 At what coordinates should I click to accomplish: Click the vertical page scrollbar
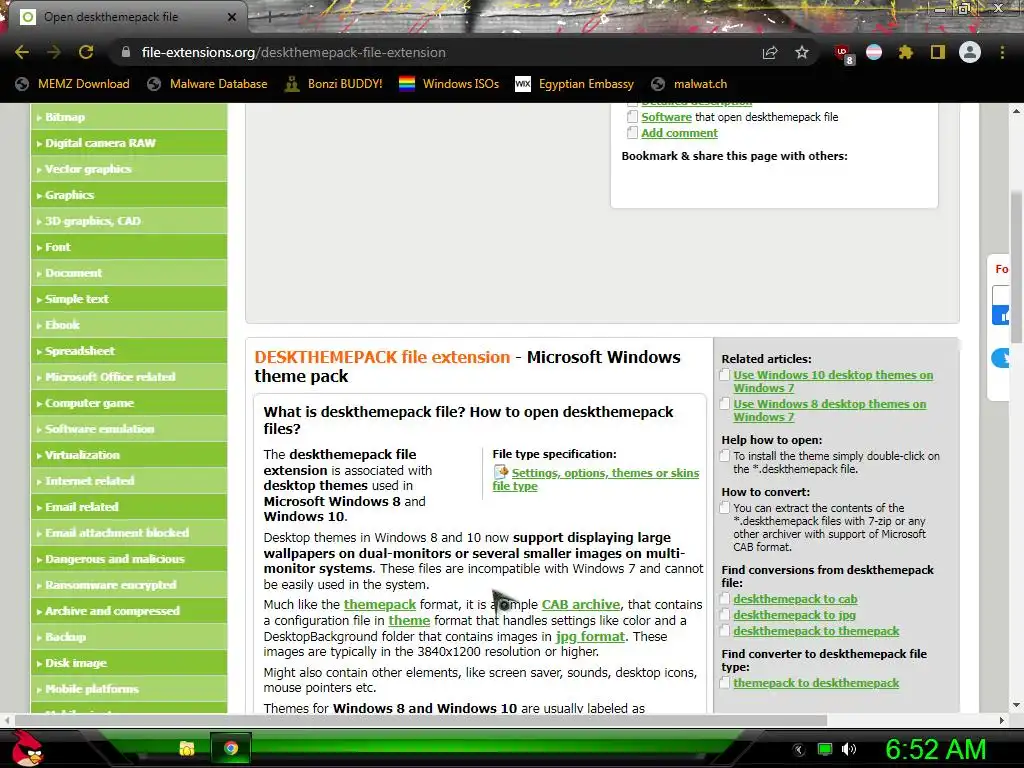tap(1016, 266)
